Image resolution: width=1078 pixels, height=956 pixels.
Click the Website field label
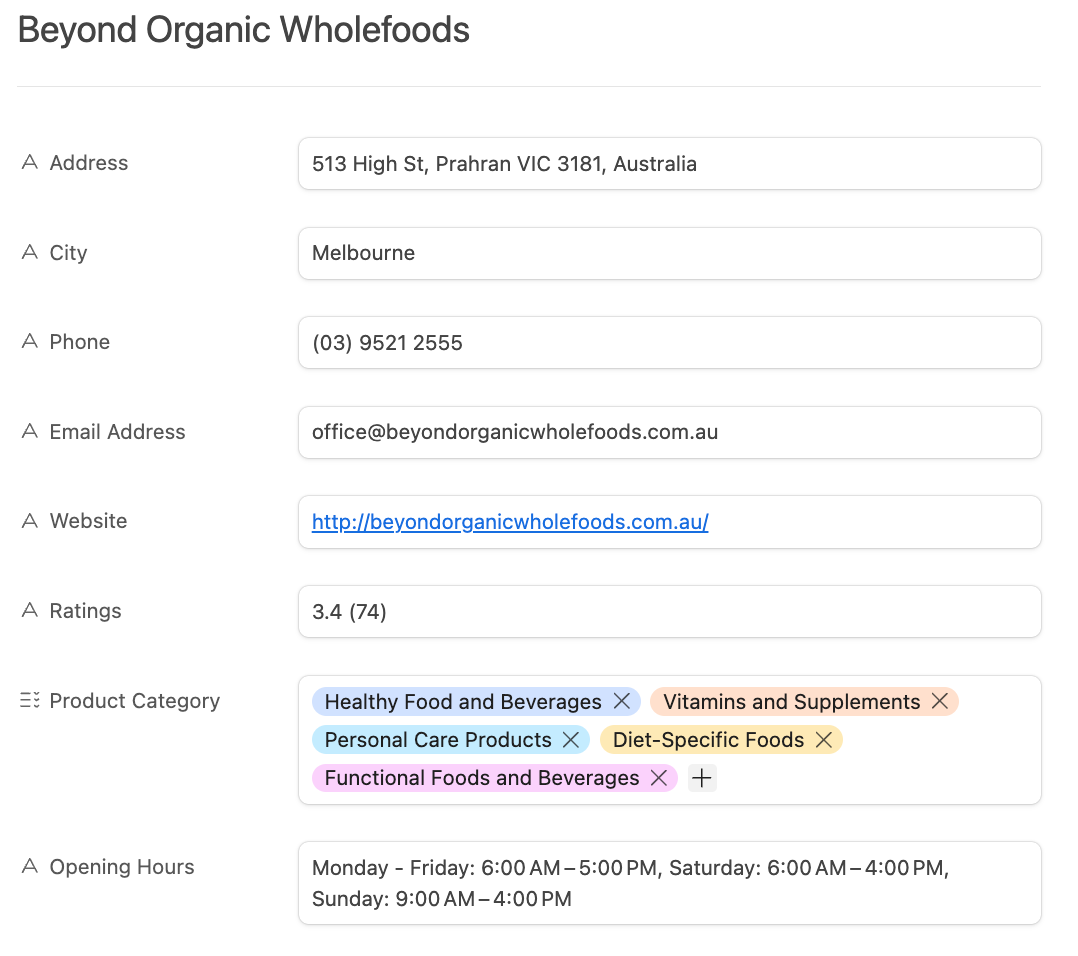click(x=88, y=521)
